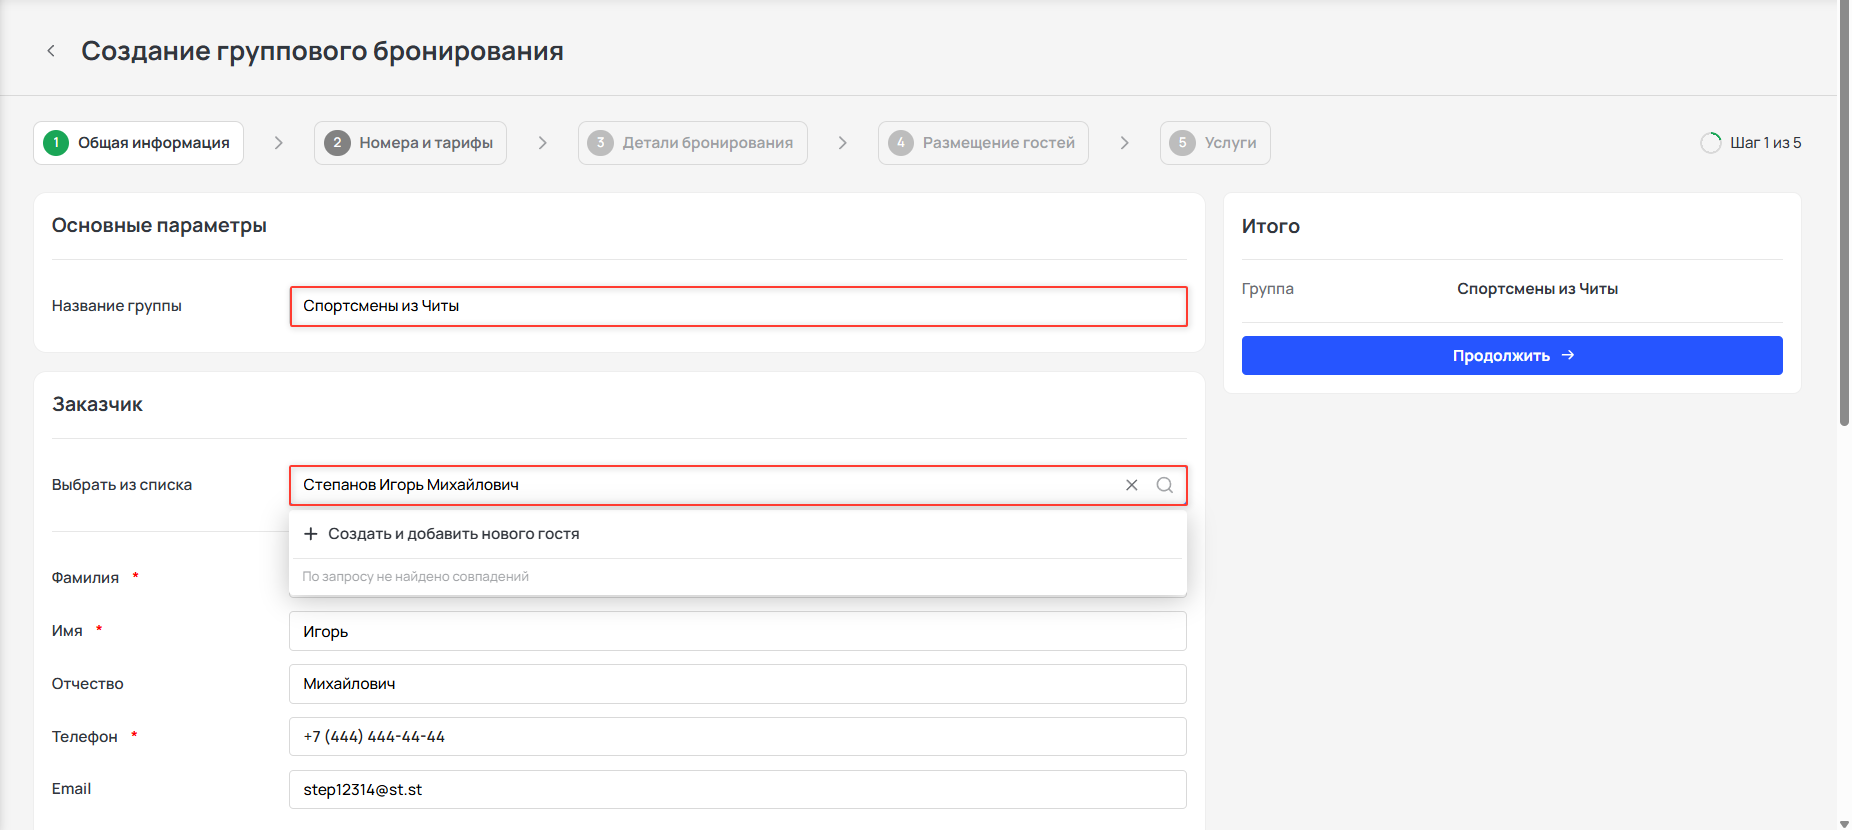
Task: Click the plus icon to create new guest
Action: [x=311, y=534]
